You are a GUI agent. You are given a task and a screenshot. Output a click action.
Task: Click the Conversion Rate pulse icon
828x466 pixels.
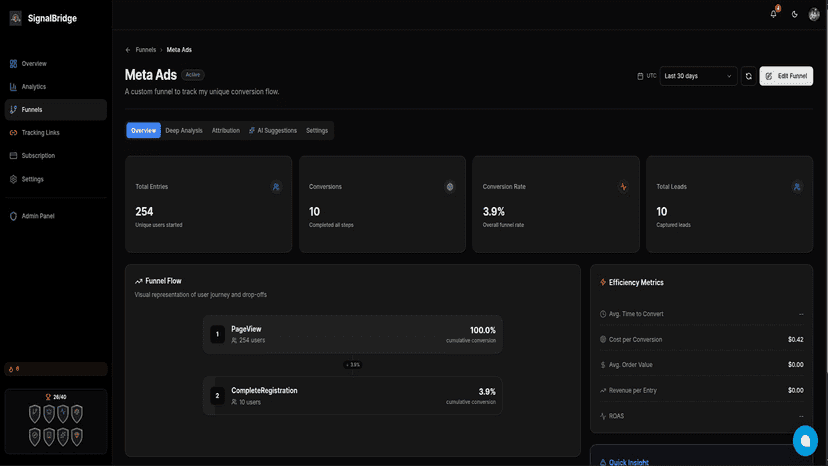coord(623,187)
